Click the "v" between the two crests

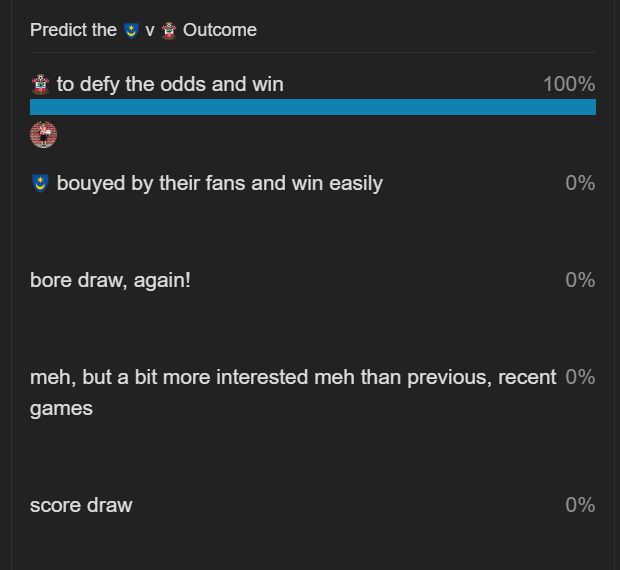pos(150,31)
